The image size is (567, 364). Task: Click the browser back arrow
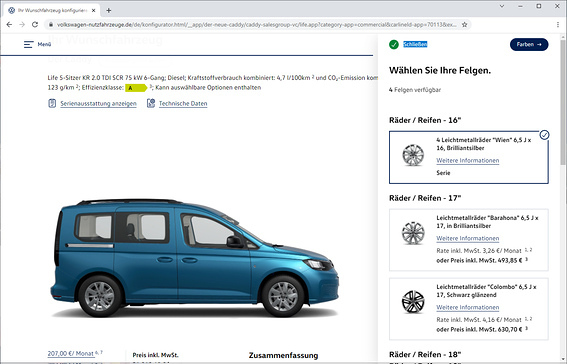[9, 25]
